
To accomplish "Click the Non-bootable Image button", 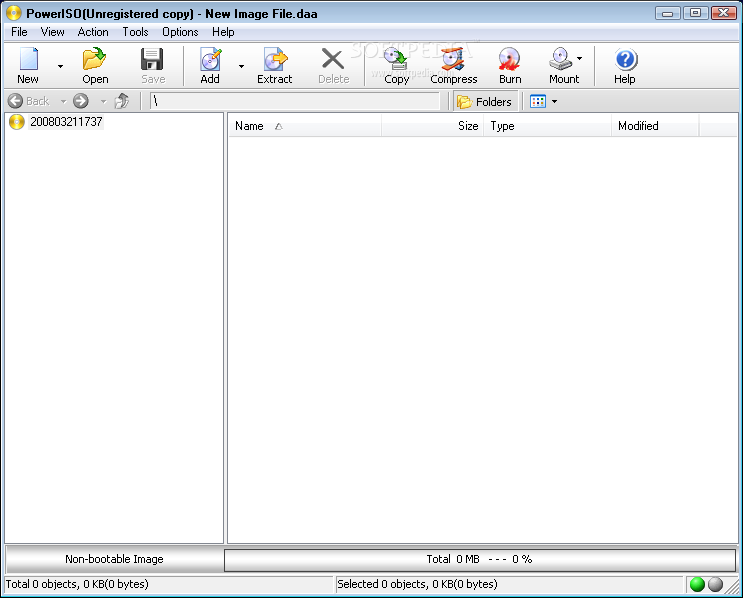I will (114, 559).
